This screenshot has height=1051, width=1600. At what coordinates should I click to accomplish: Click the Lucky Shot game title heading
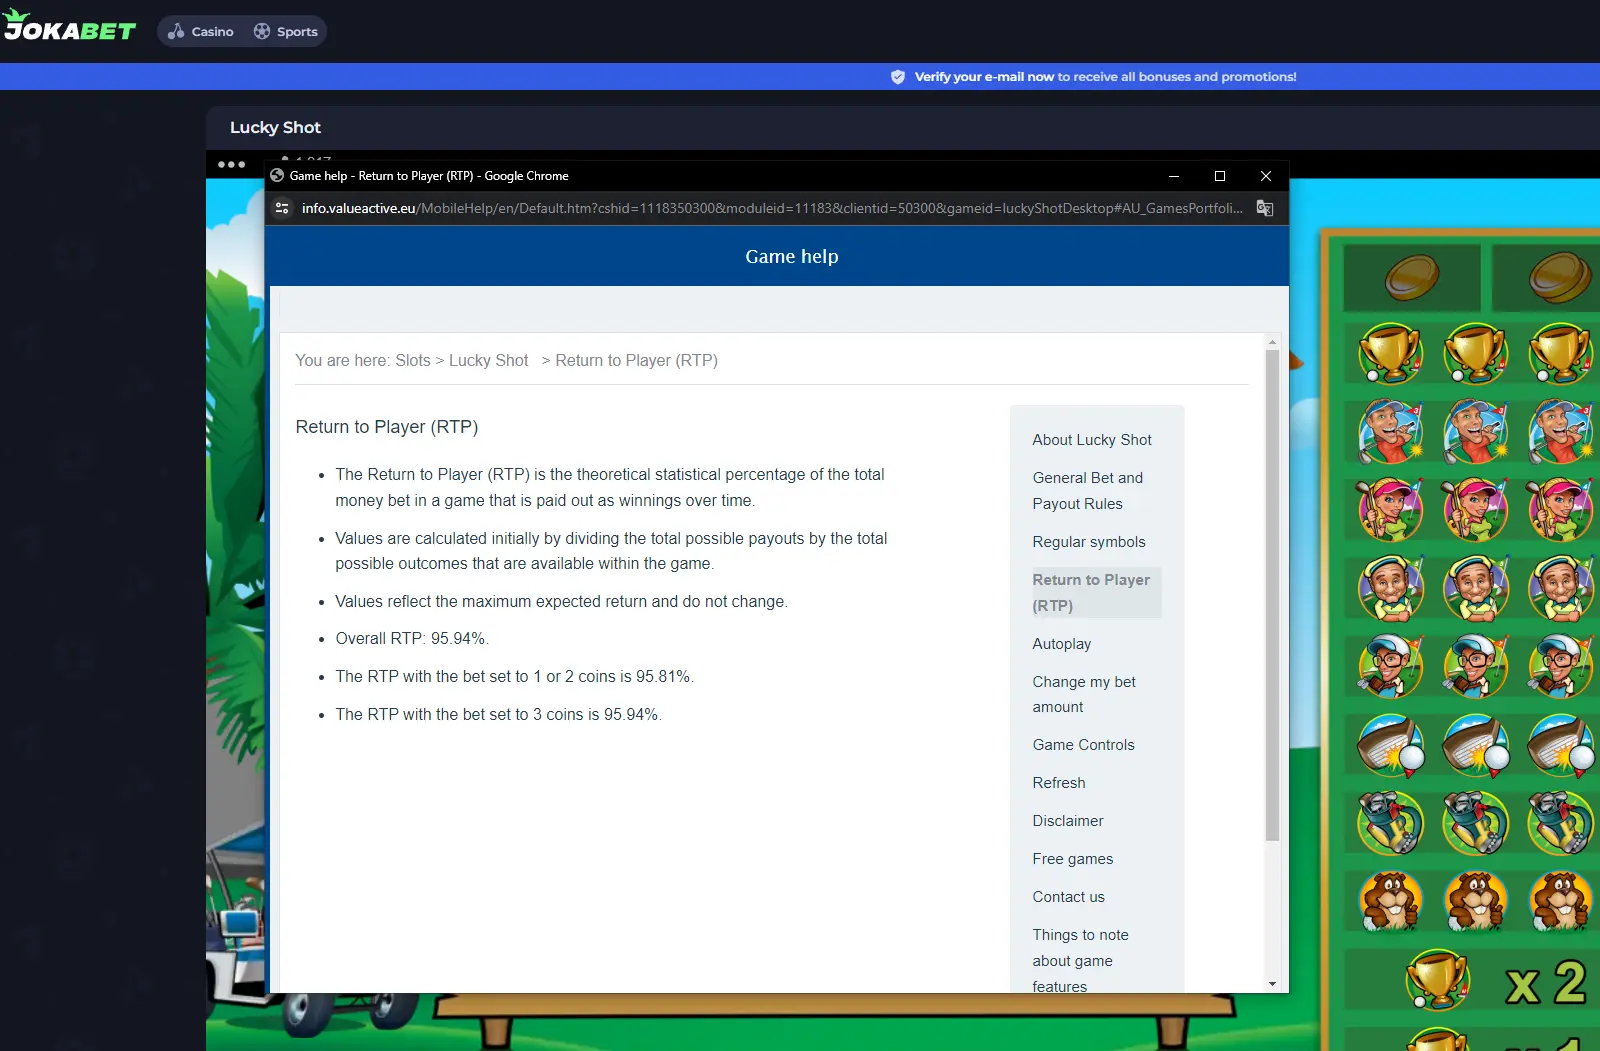pyautogui.click(x=275, y=127)
